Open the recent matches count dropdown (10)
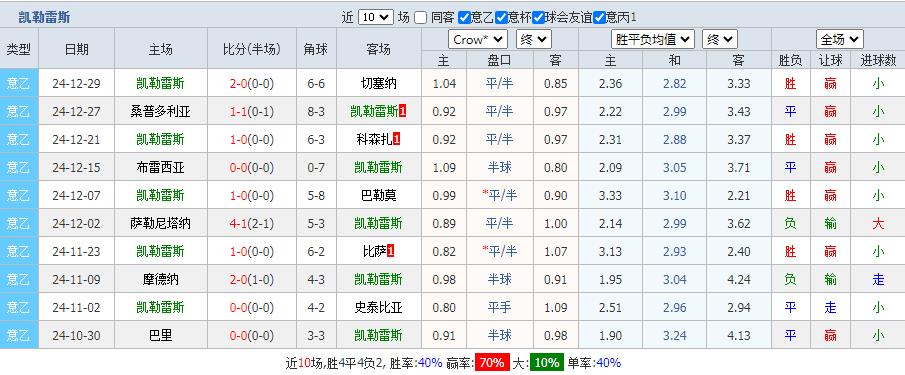 click(376, 18)
